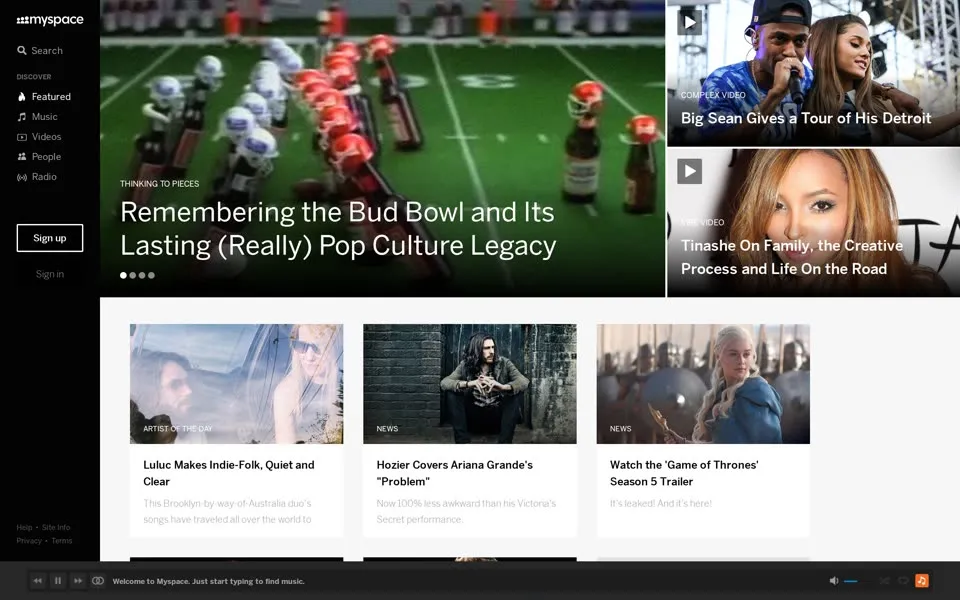Select the second carousel dot
960x600 pixels.
pos(133,276)
